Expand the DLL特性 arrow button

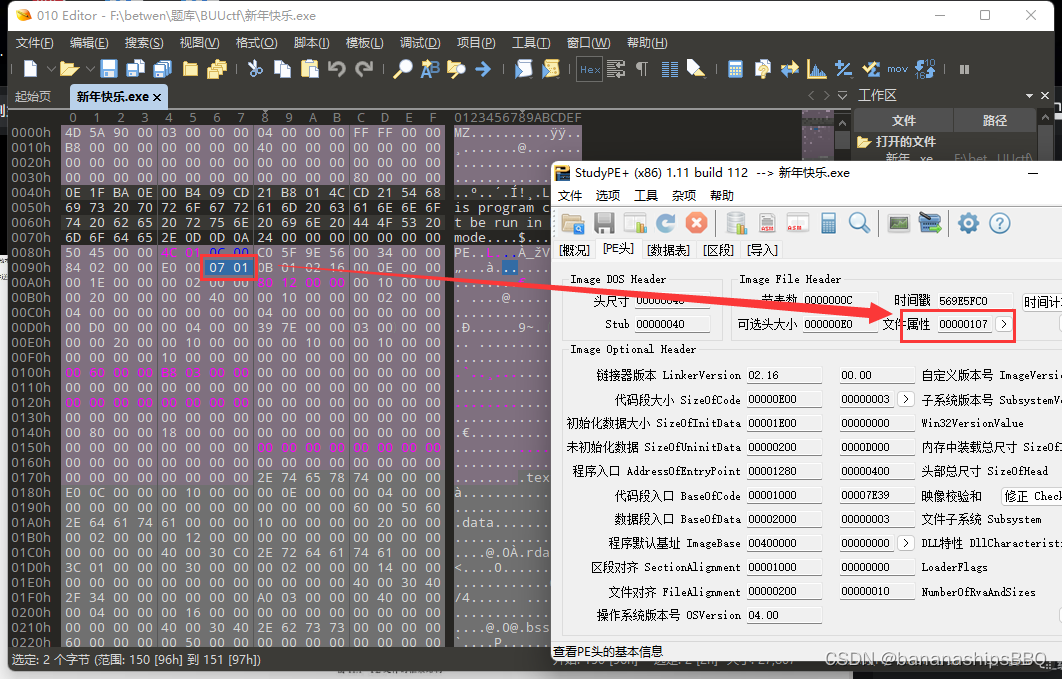click(x=906, y=544)
